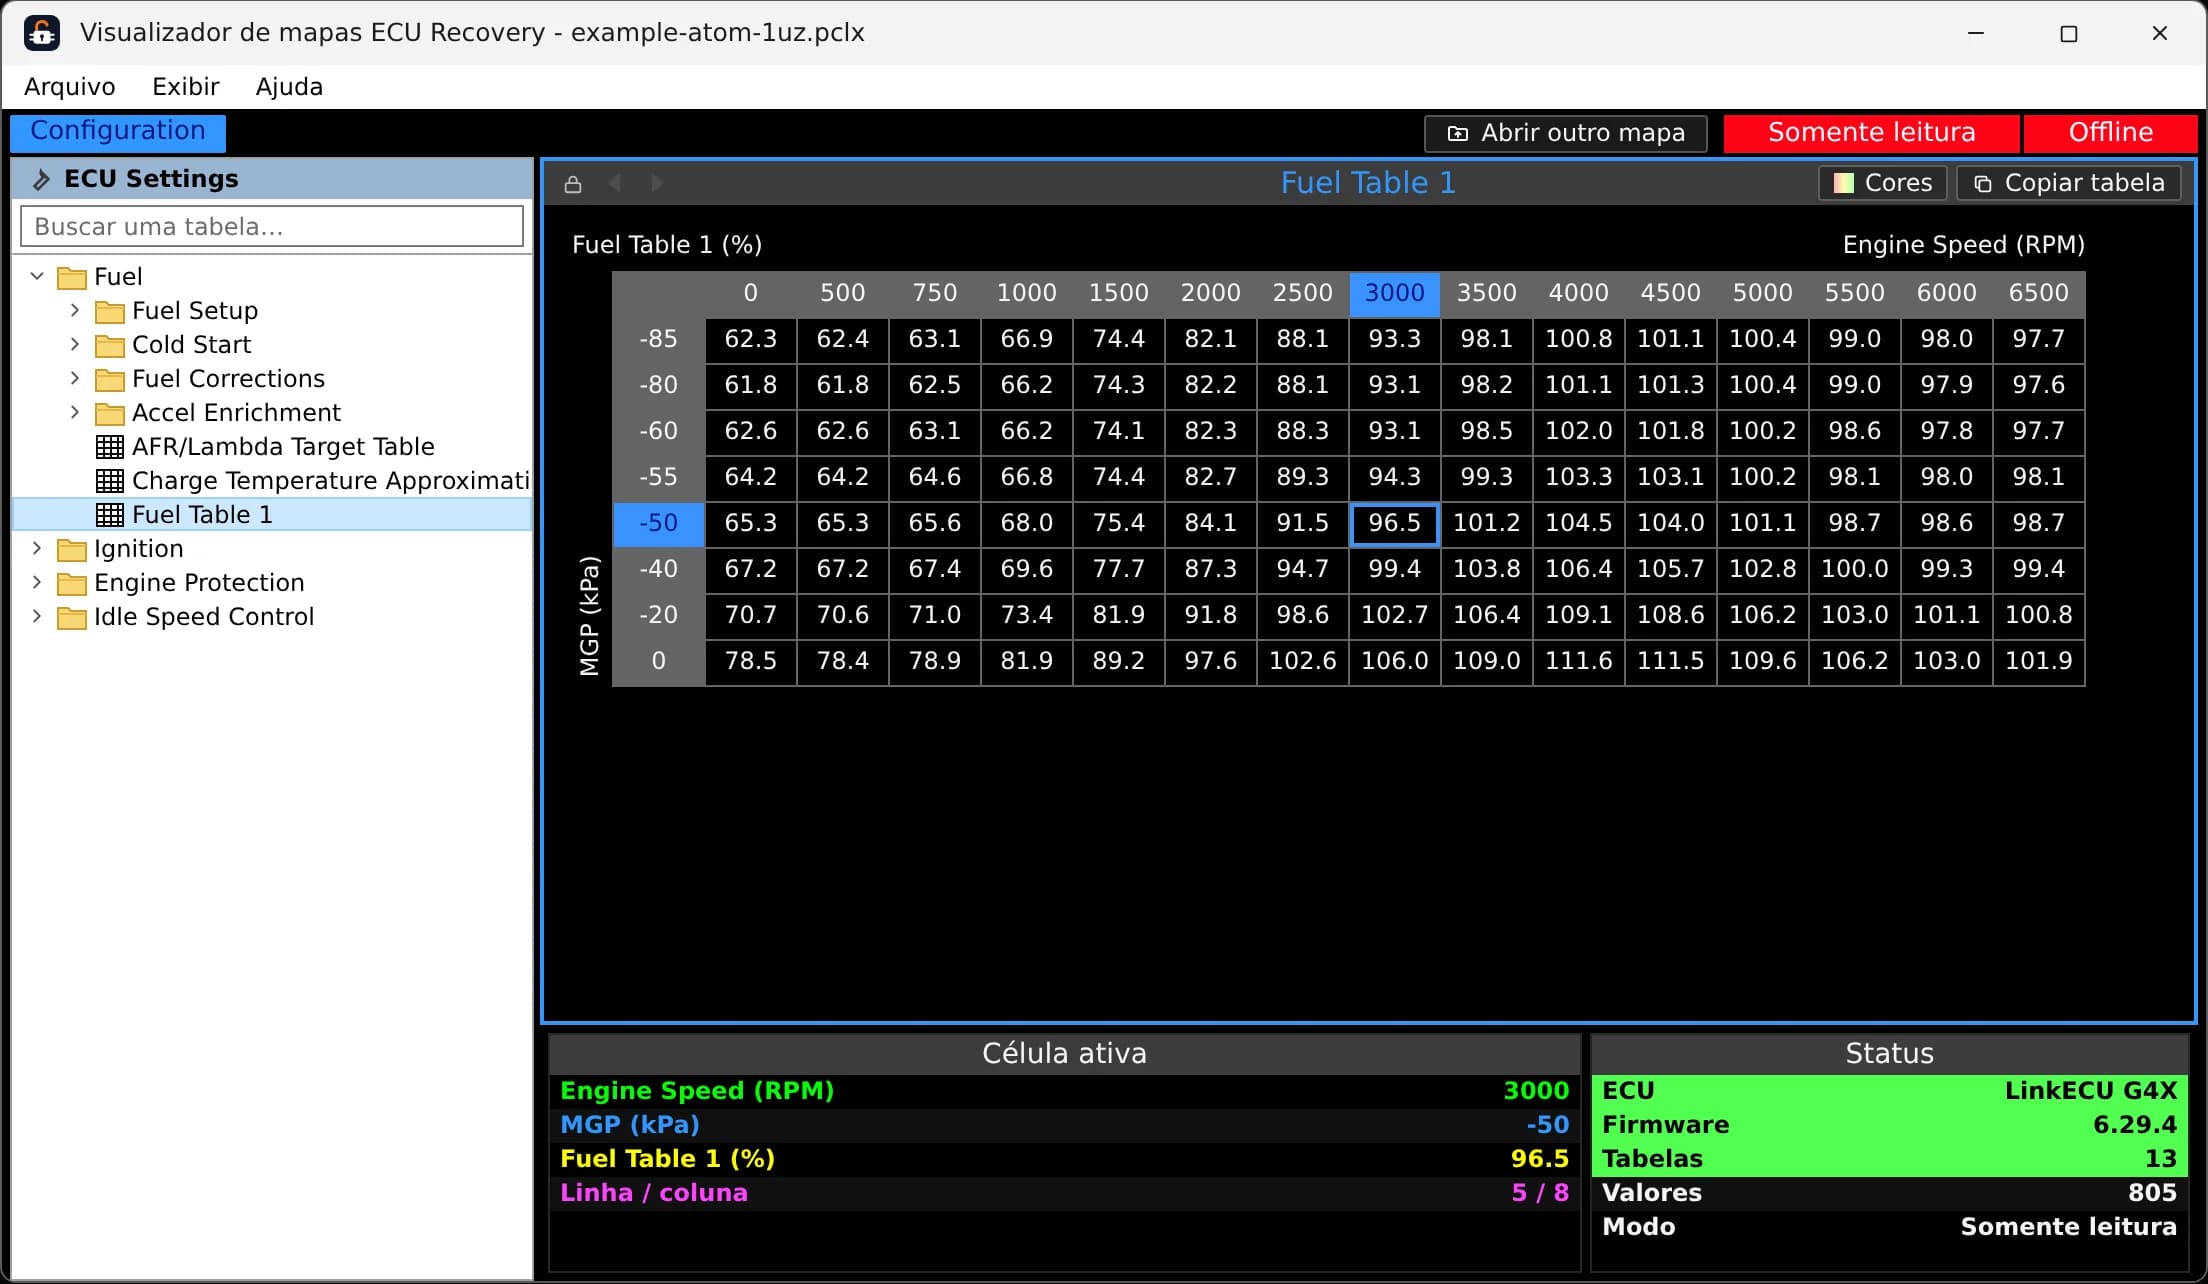This screenshot has width=2208, height=1284.
Task: Collapse the Fuel folder
Action: (37, 276)
